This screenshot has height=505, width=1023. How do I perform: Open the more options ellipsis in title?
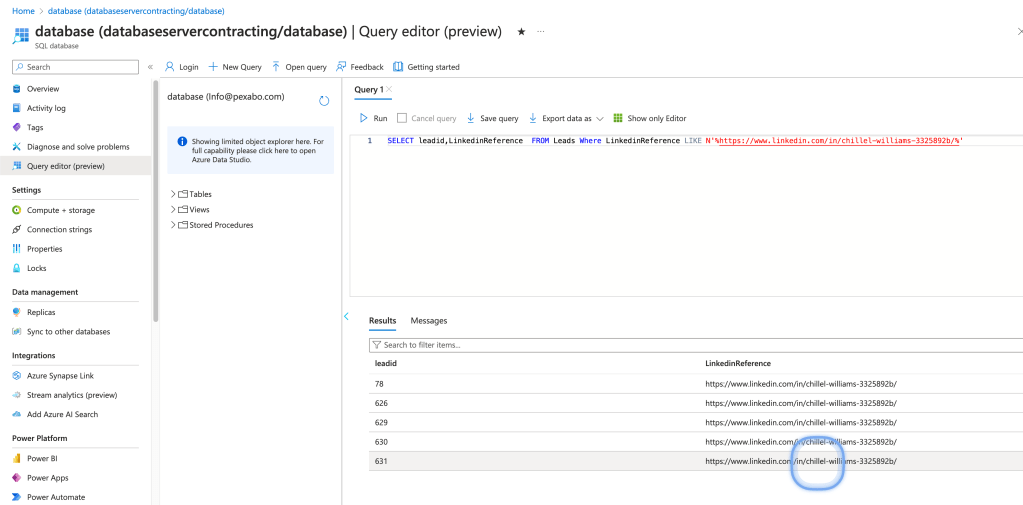541,31
